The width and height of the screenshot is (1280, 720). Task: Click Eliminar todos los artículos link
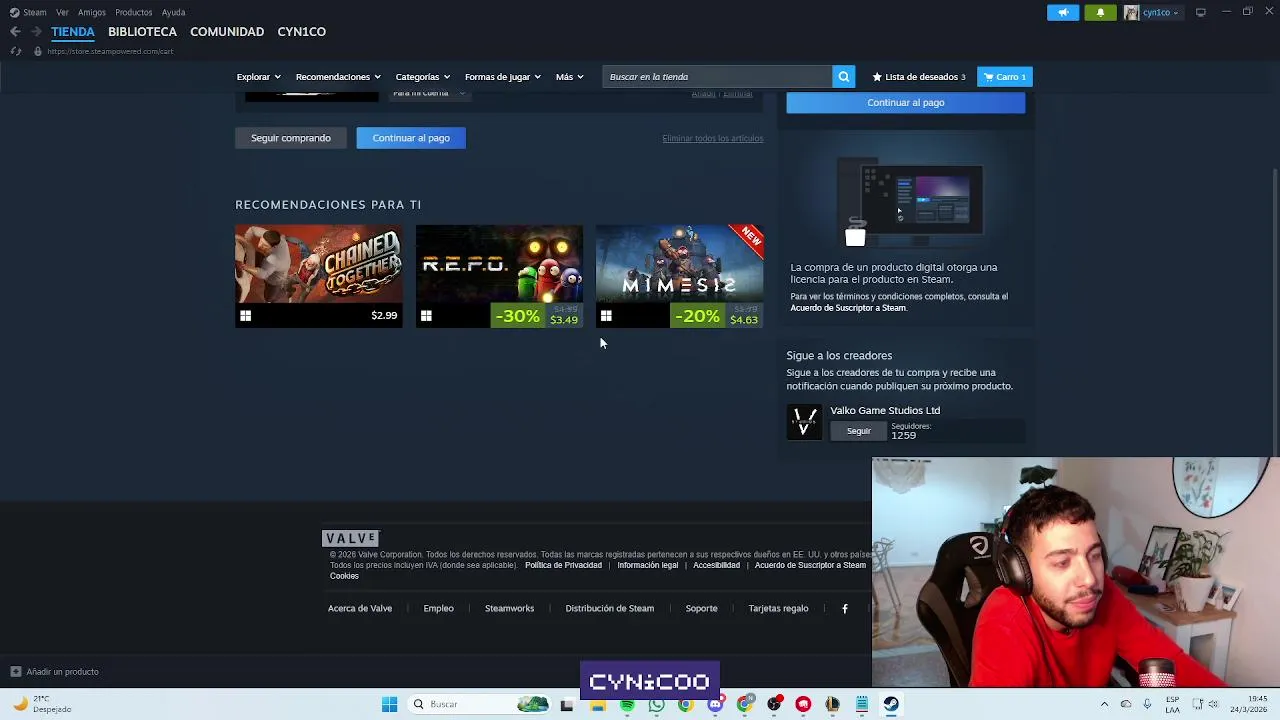pos(712,138)
